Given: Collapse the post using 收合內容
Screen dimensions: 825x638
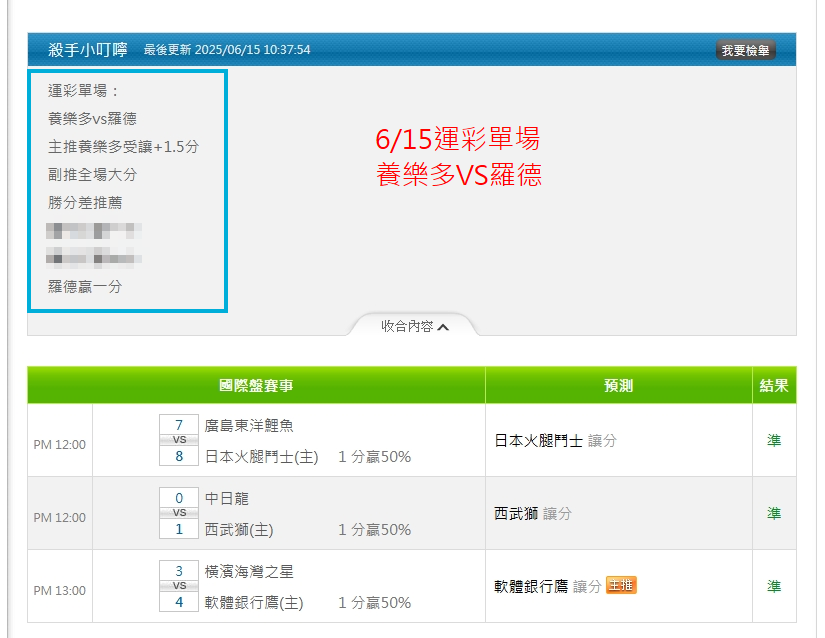Looking at the screenshot, I should (x=415, y=326).
